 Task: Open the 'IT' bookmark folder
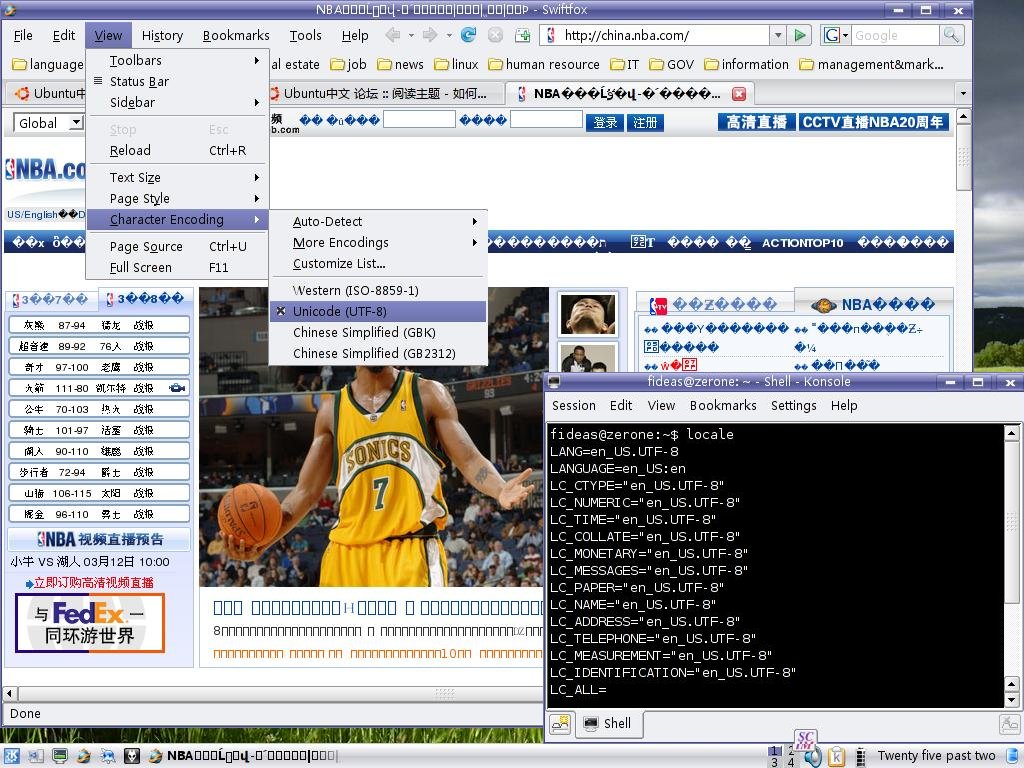(x=624, y=65)
